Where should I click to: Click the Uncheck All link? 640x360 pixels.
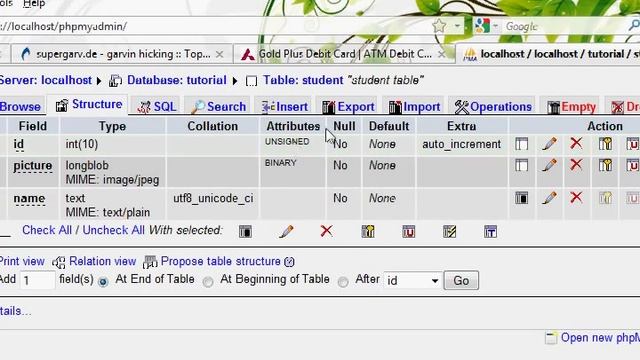coord(113,230)
